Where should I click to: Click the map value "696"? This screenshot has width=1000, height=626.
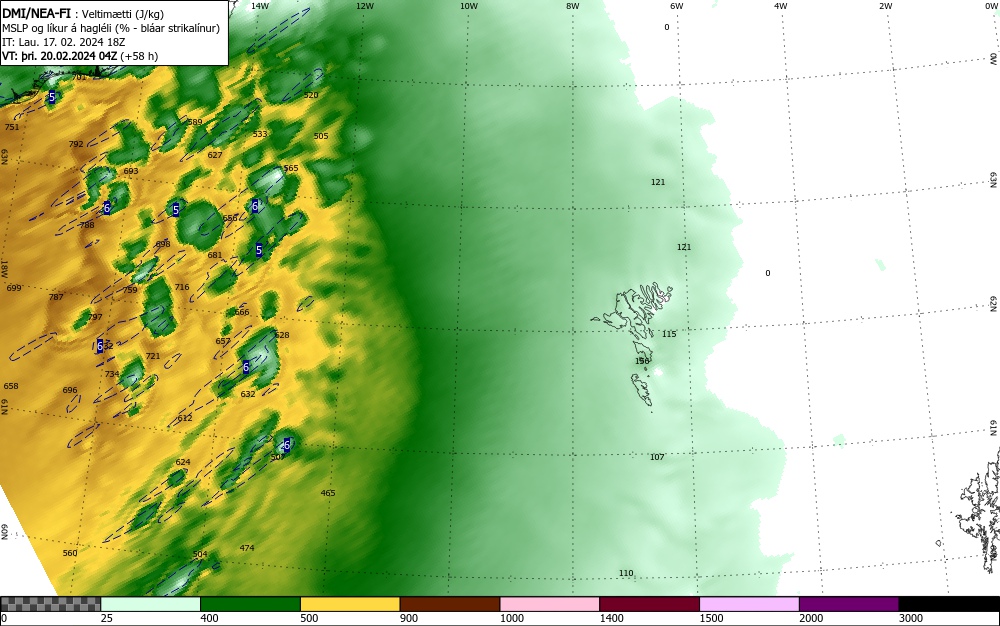tap(70, 390)
